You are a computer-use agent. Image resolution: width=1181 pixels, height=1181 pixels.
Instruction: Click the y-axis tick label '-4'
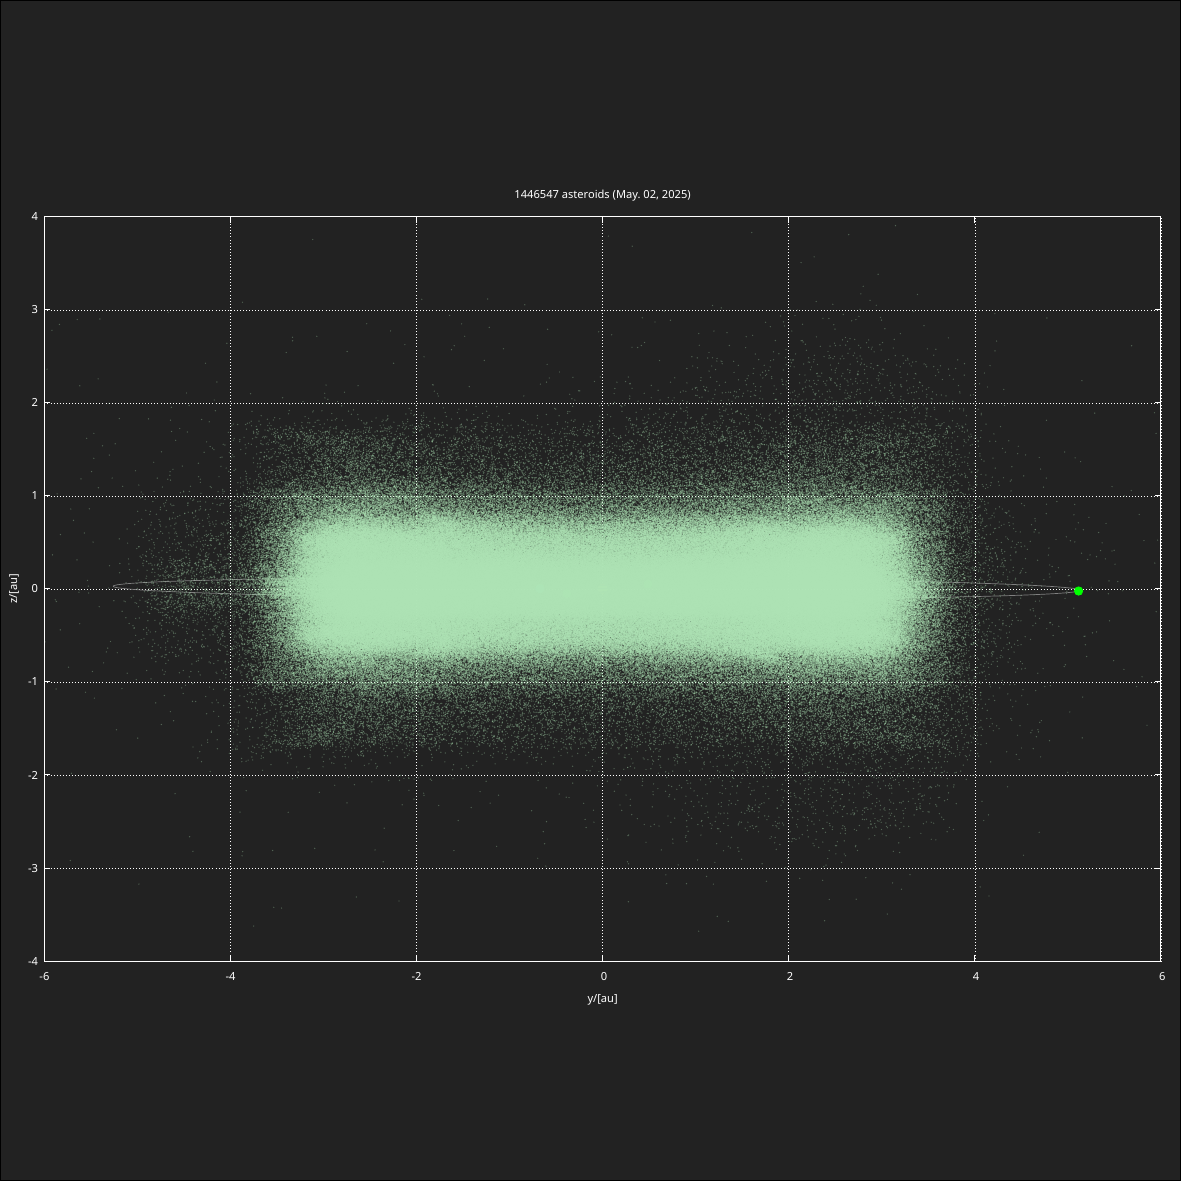pos(33,961)
